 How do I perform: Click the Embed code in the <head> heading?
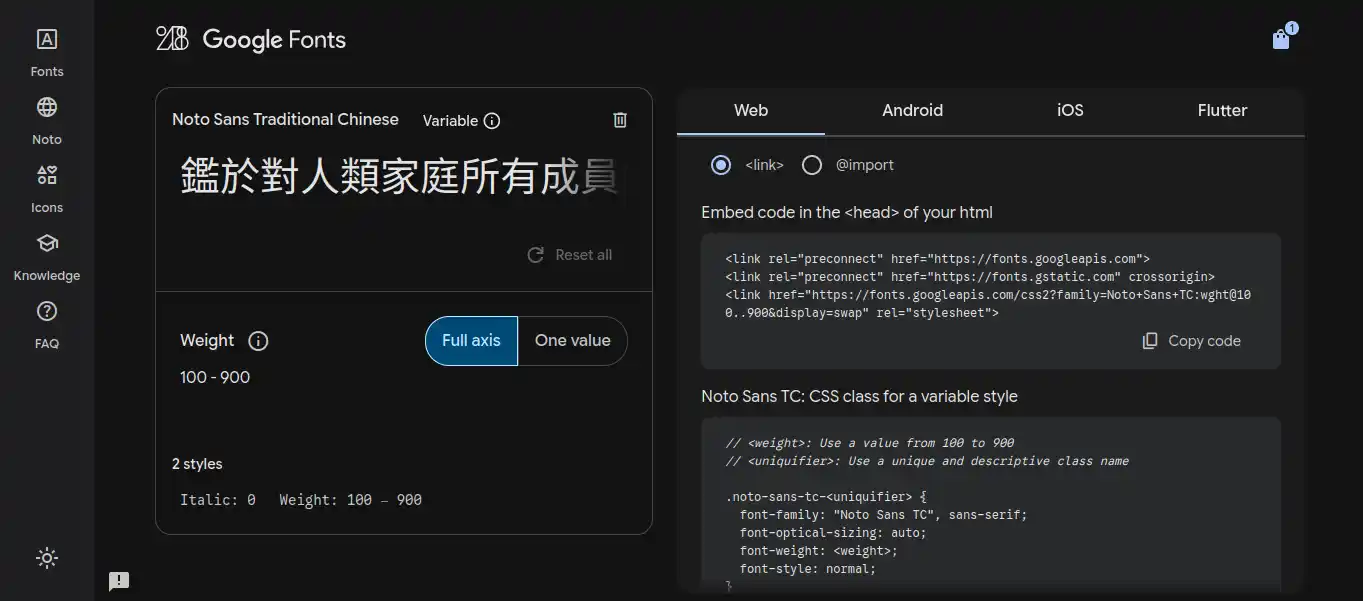click(847, 213)
